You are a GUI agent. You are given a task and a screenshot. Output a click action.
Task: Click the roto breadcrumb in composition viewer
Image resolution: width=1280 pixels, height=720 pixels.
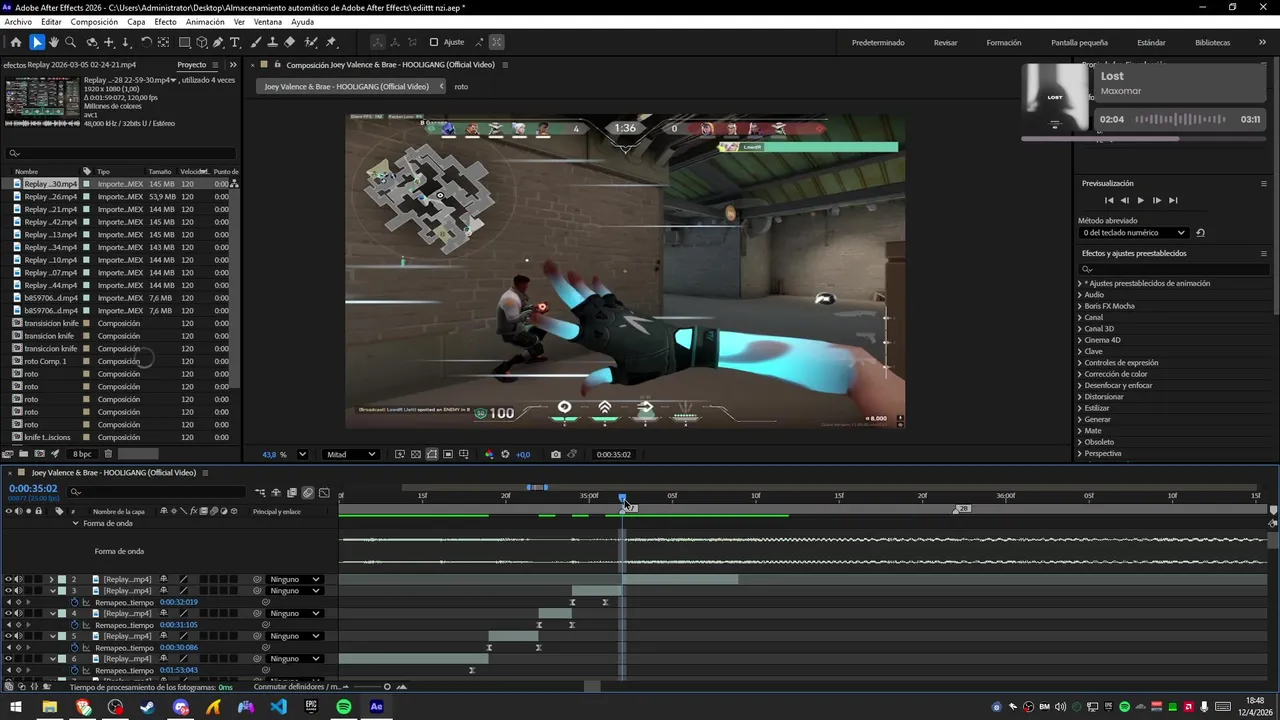pos(461,86)
